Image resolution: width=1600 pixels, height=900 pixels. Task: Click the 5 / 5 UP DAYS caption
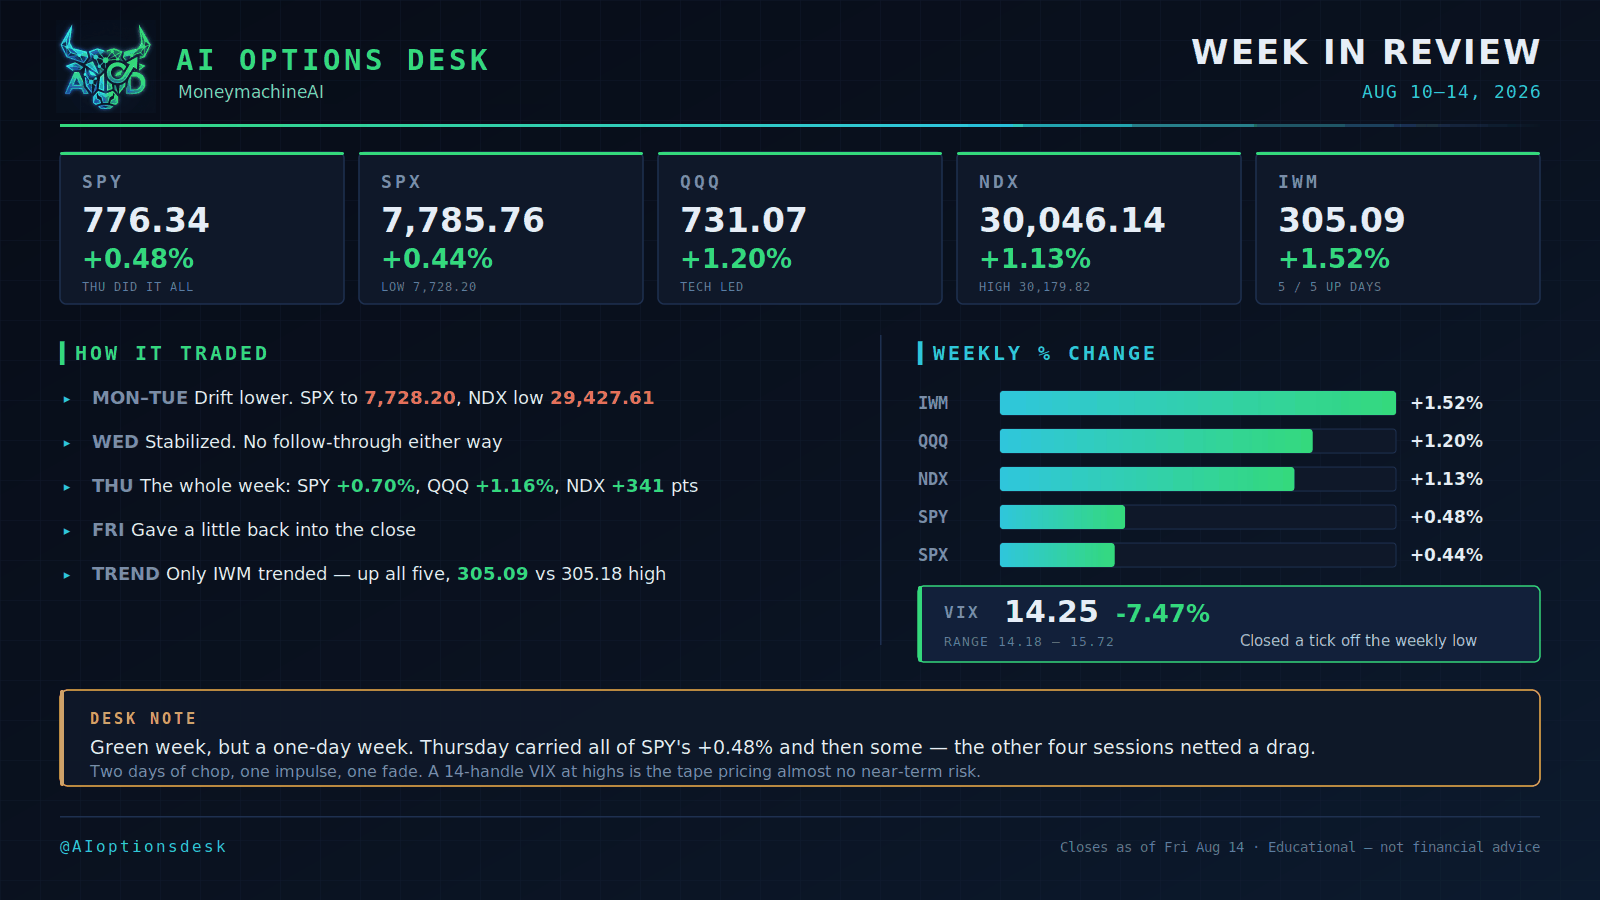pyautogui.click(x=1330, y=287)
